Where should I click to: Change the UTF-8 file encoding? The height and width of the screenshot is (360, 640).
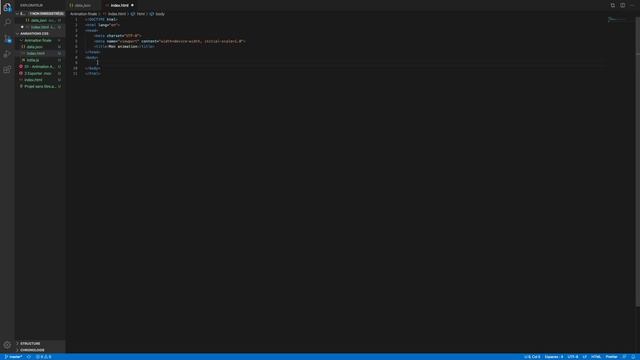tap(573, 357)
